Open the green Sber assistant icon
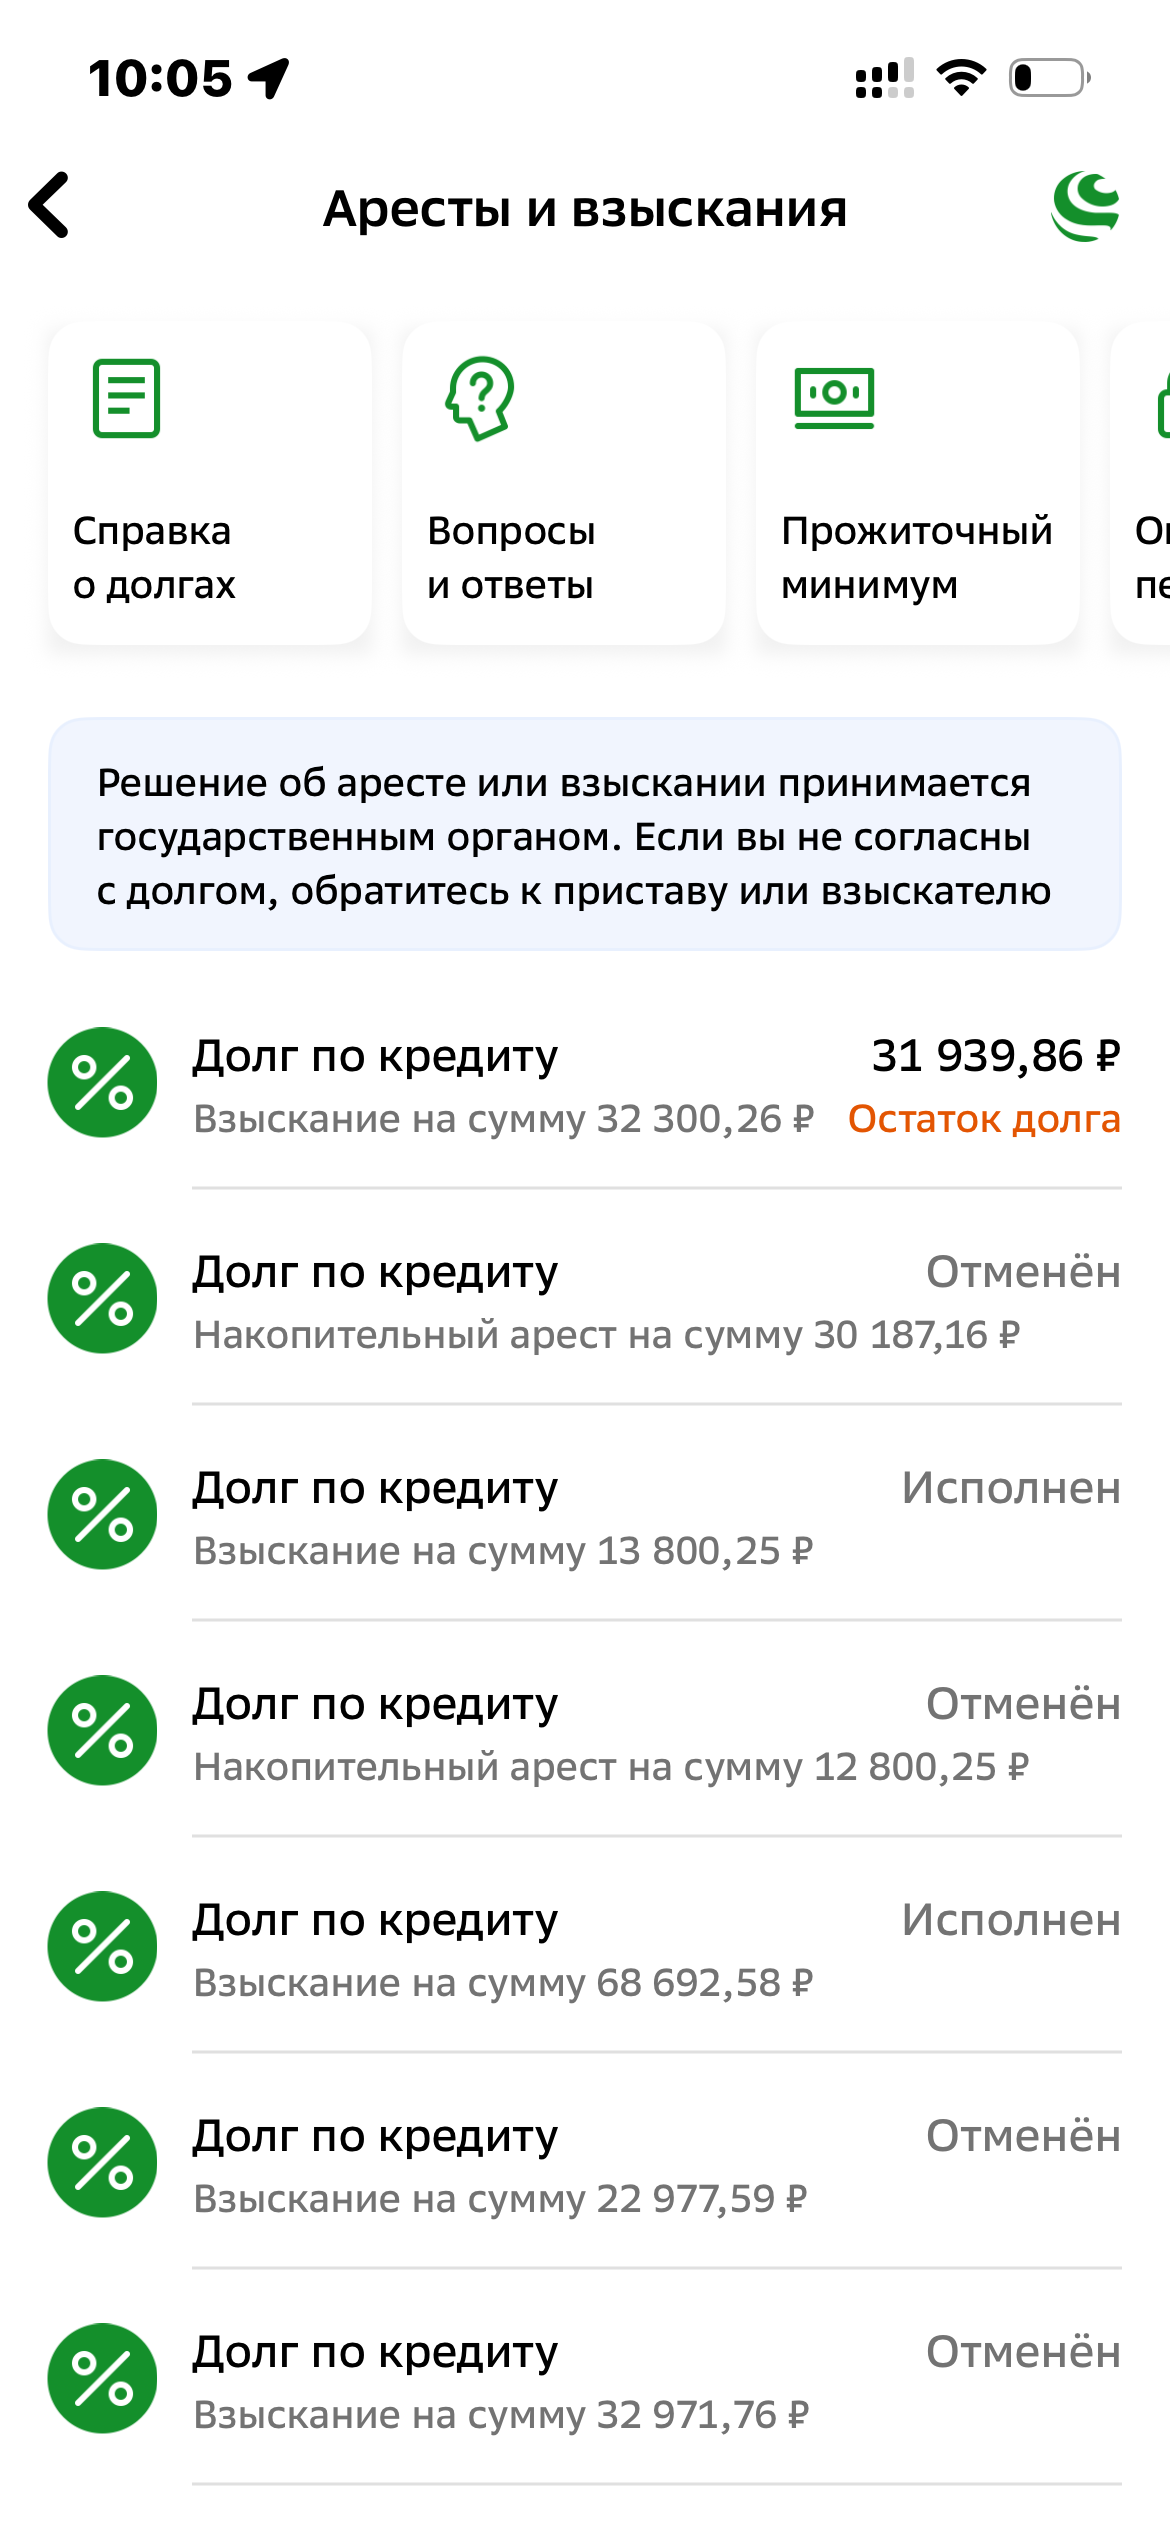Screen dimensions: 1170x2532 click(x=1085, y=207)
